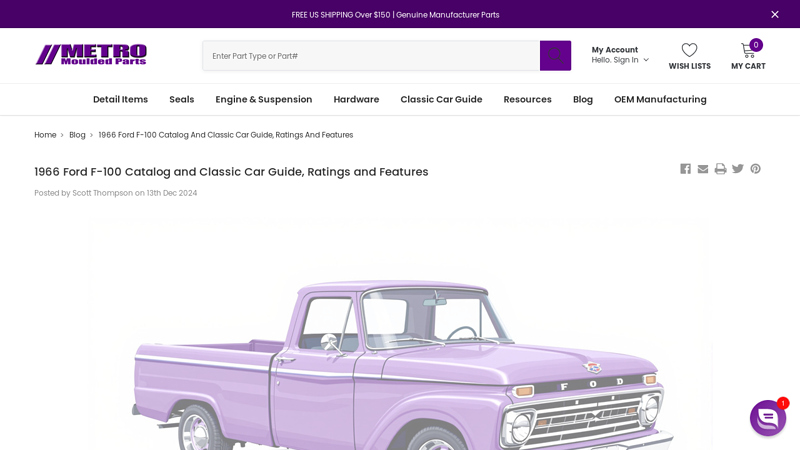Pin article on Pinterest
The width and height of the screenshot is (800, 450).
[x=756, y=169]
